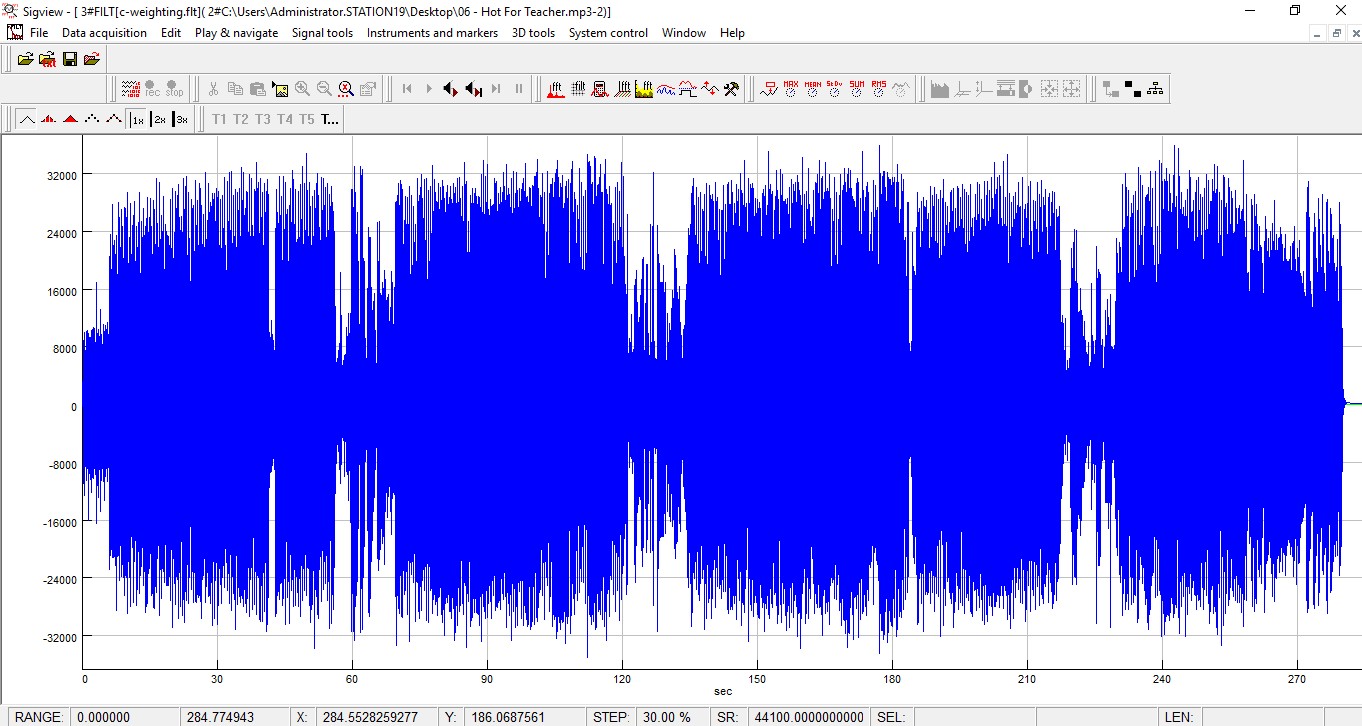Open the data acquisition settings icon

point(131,89)
